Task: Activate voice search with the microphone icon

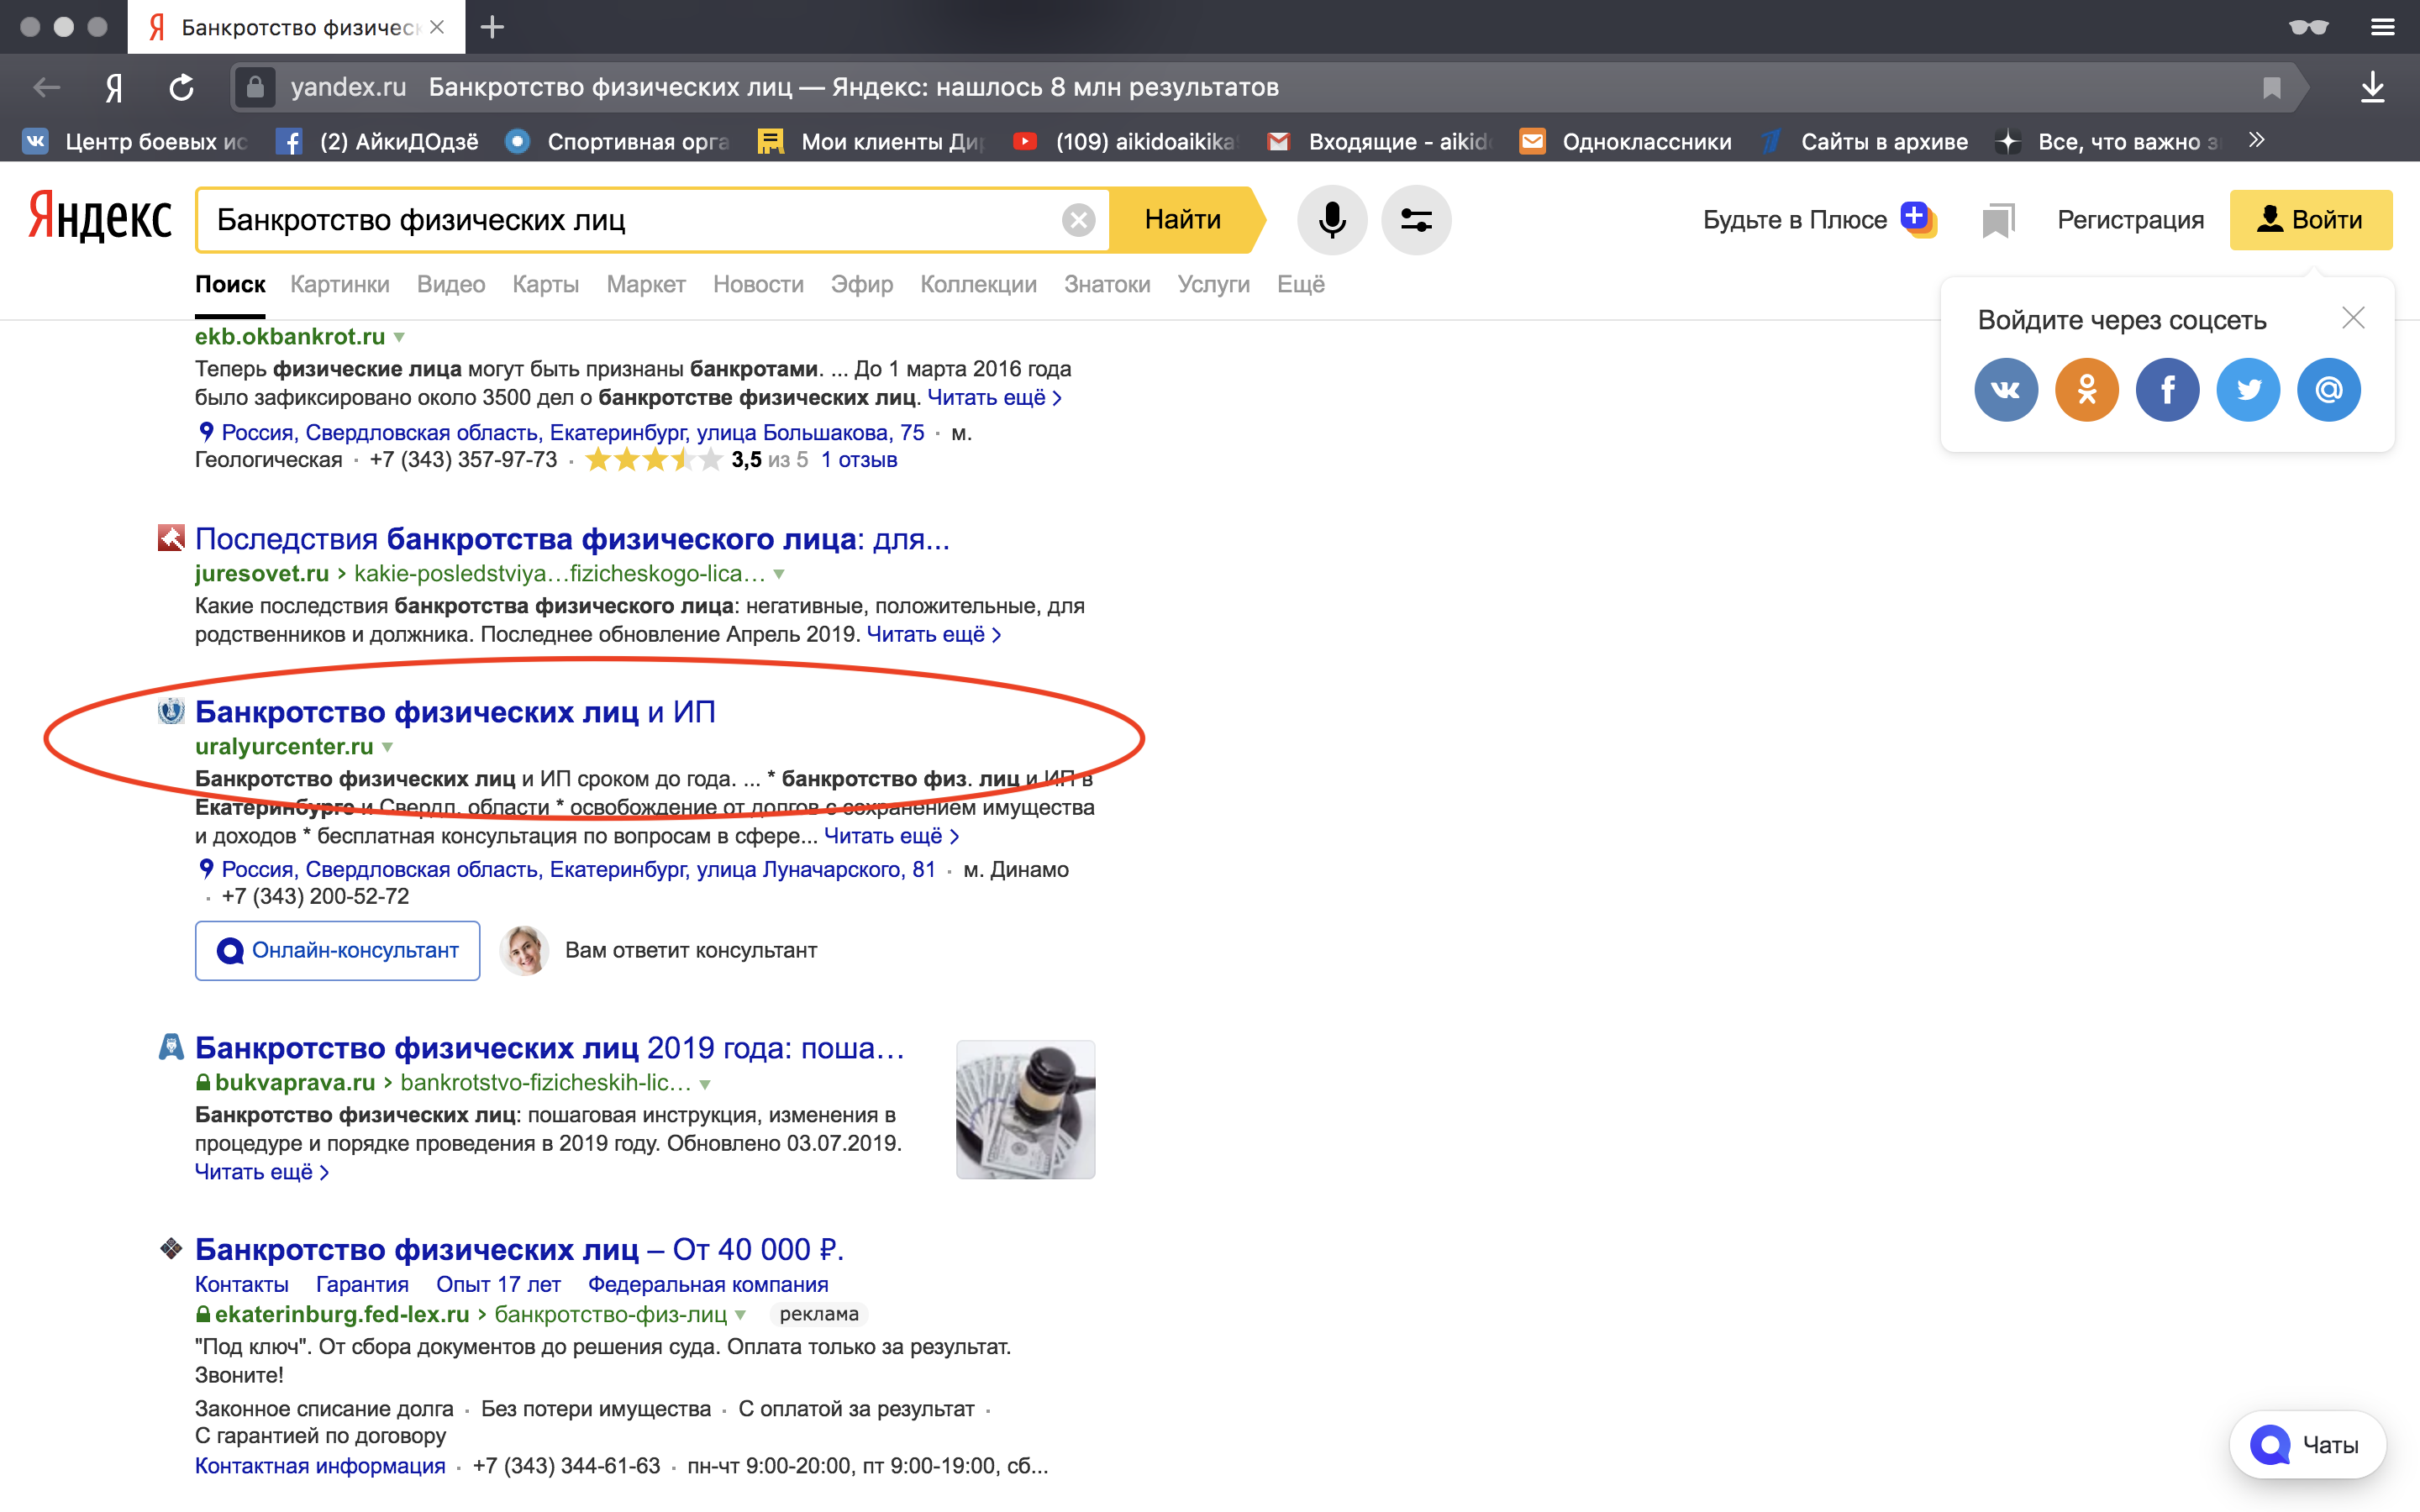Action: (1333, 220)
